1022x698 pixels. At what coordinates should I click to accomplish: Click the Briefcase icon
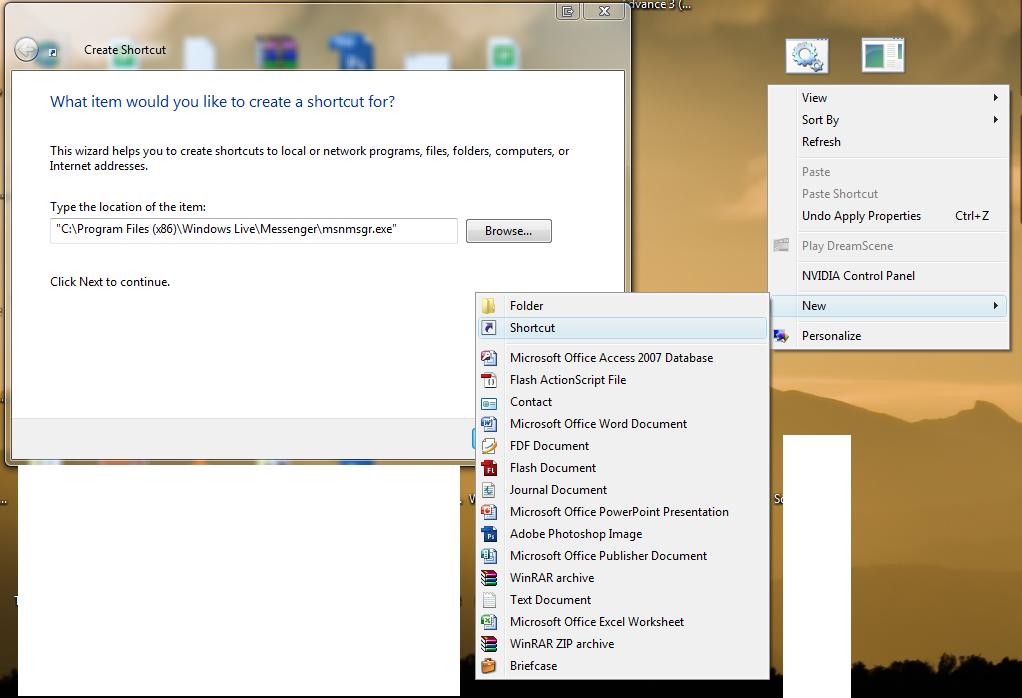pyautogui.click(x=489, y=666)
